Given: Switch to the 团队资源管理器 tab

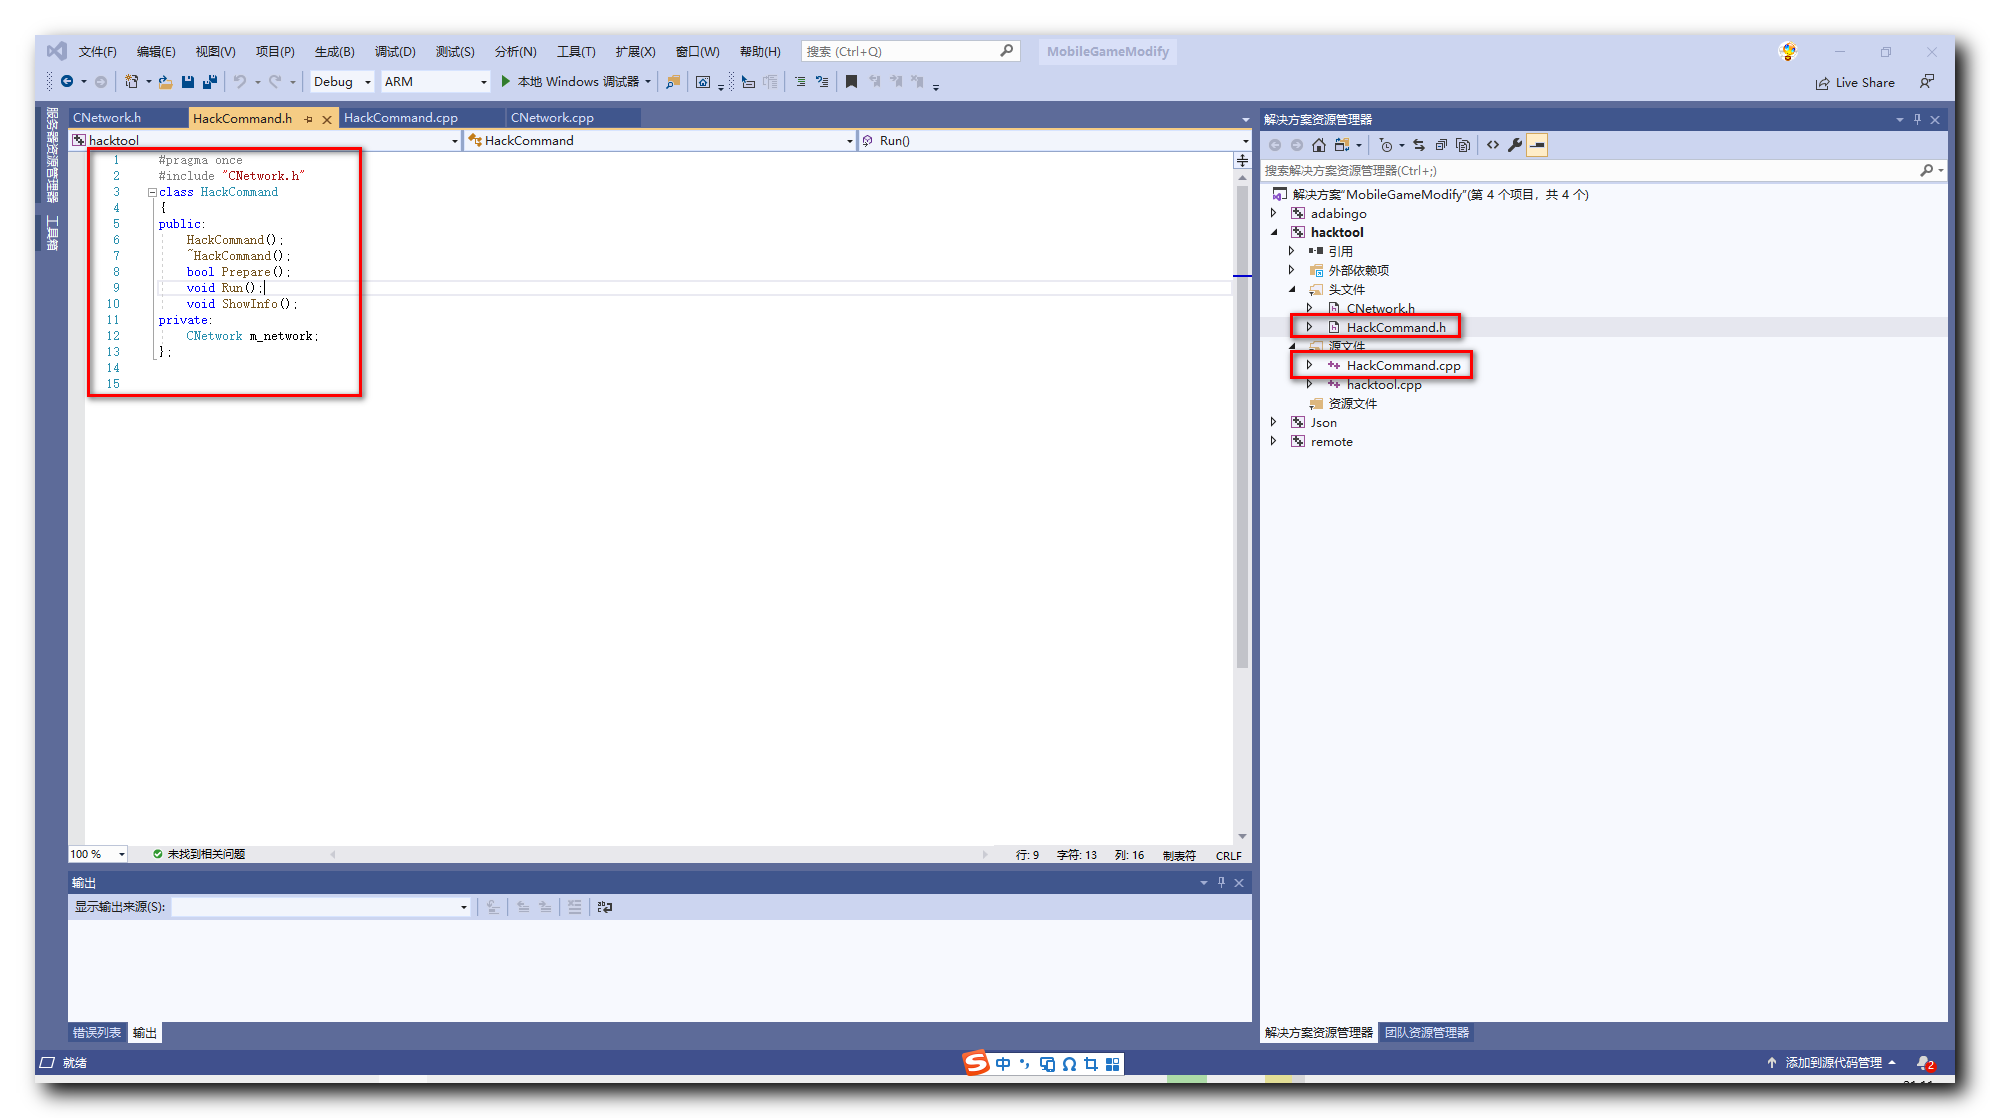Looking at the screenshot, I should (x=1427, y=1033).
